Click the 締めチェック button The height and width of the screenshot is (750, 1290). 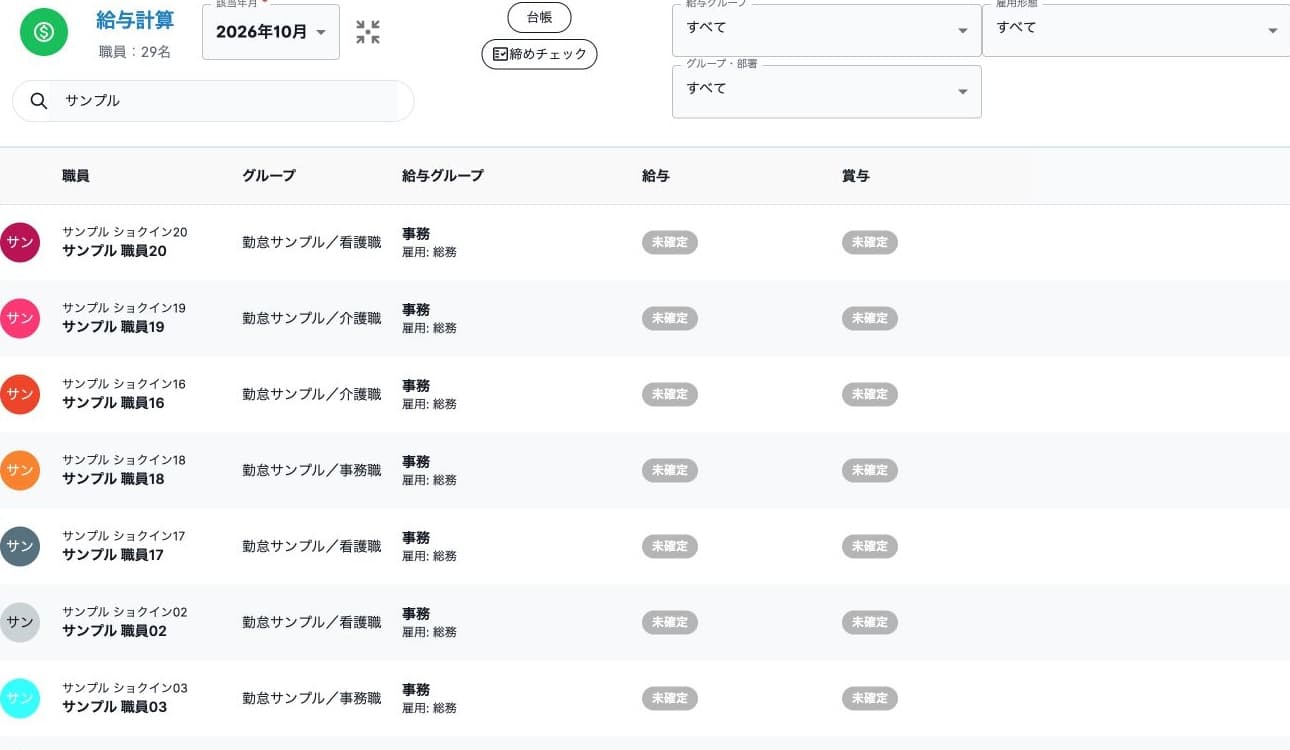click(539, 54)
